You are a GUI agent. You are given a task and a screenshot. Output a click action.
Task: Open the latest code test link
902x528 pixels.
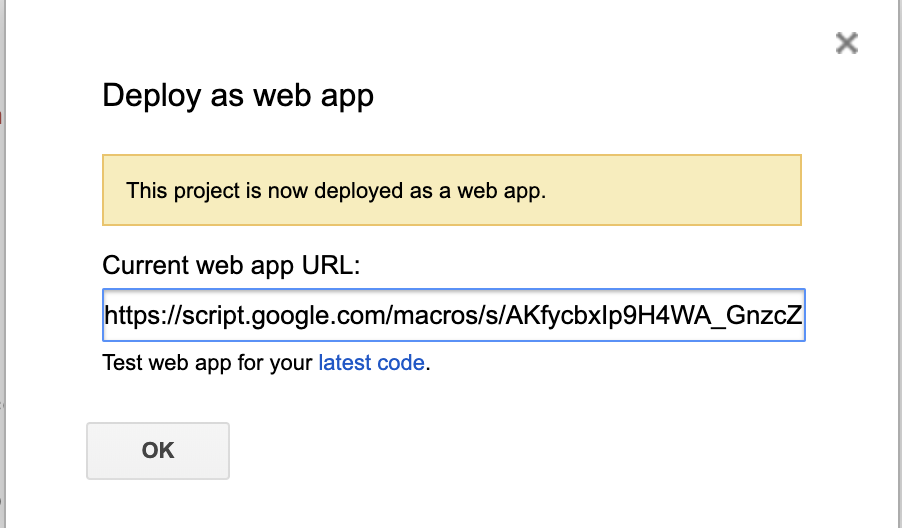coord(372,363)
